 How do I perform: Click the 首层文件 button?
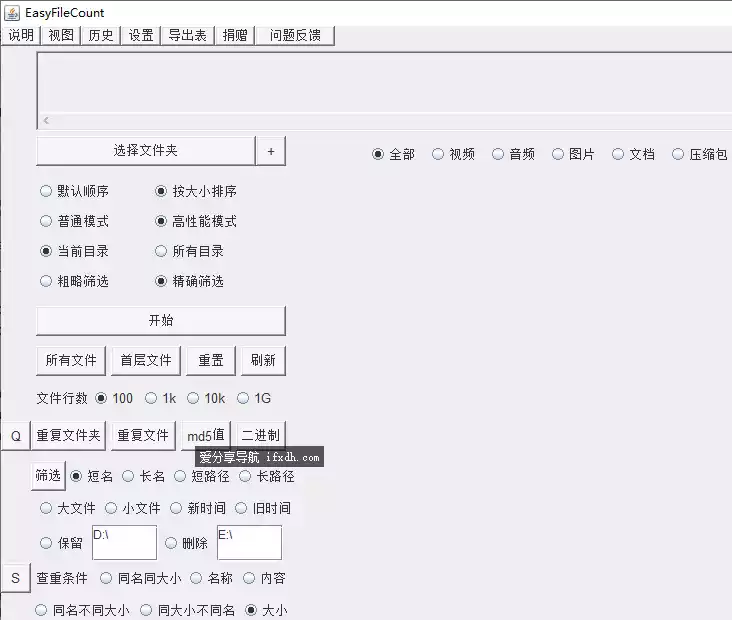click(x=146, y=360)
